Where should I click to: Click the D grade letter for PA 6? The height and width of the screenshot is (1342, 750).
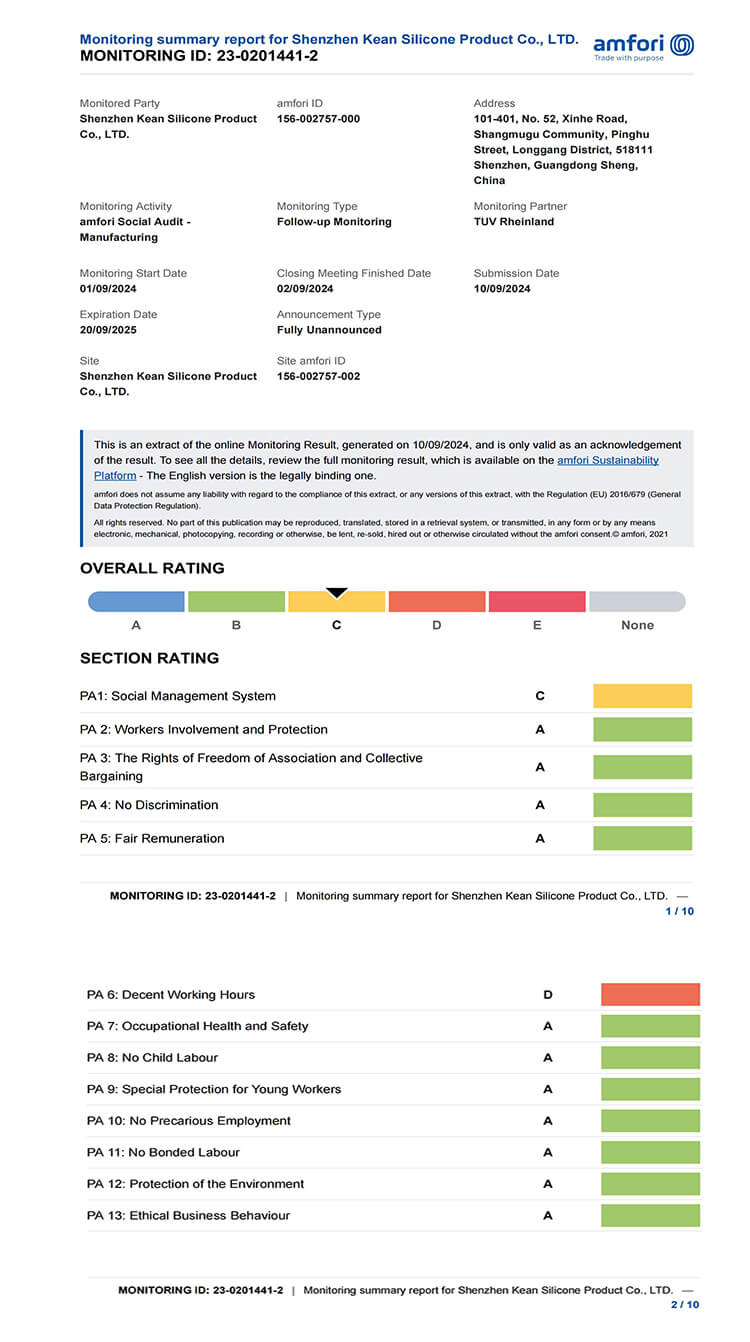tap(548, 995)
